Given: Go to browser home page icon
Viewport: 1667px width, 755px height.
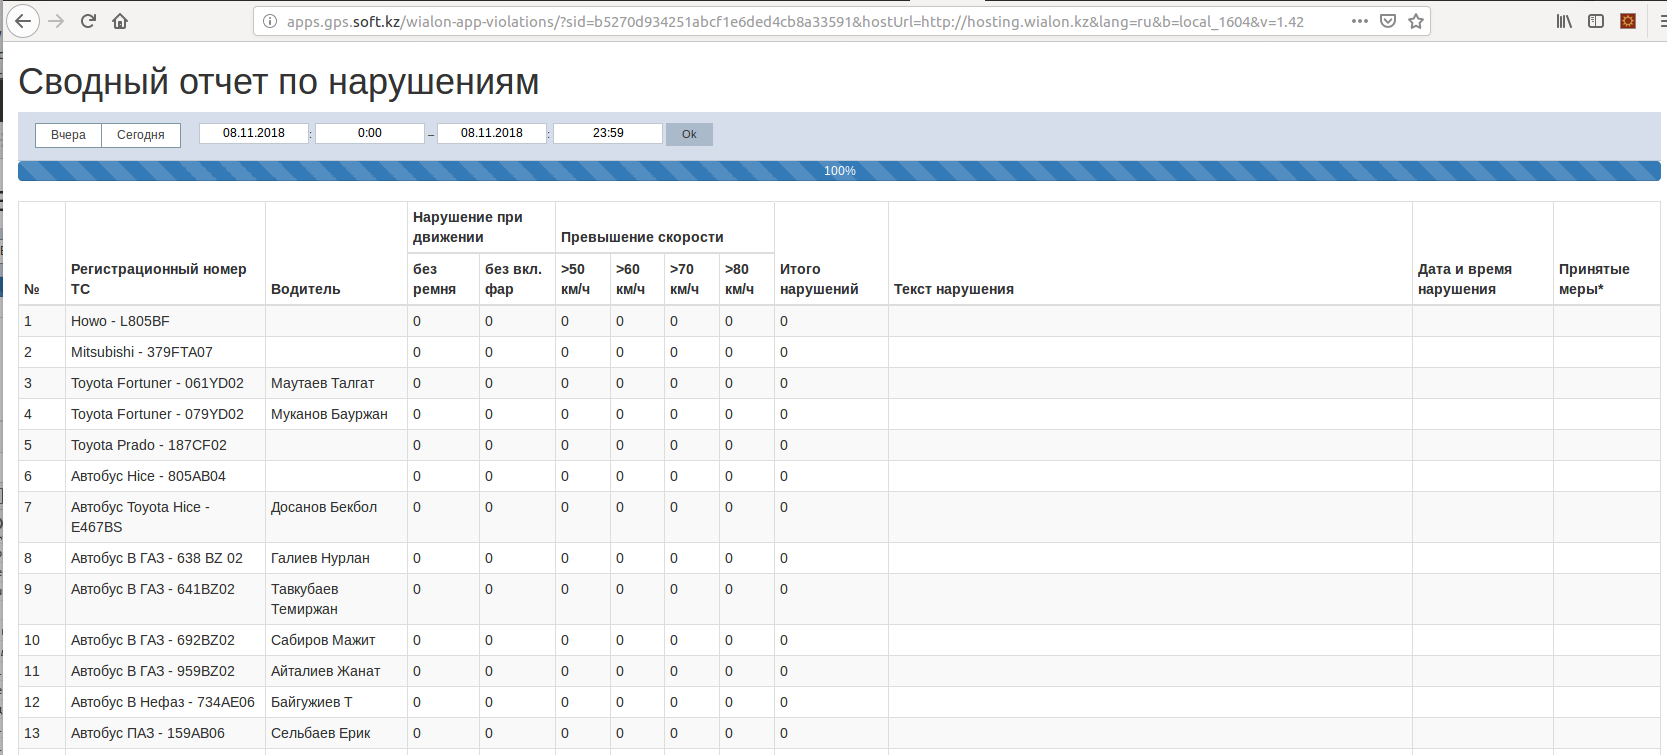Looking at the screenshot, I should click(x=120, y=21).
